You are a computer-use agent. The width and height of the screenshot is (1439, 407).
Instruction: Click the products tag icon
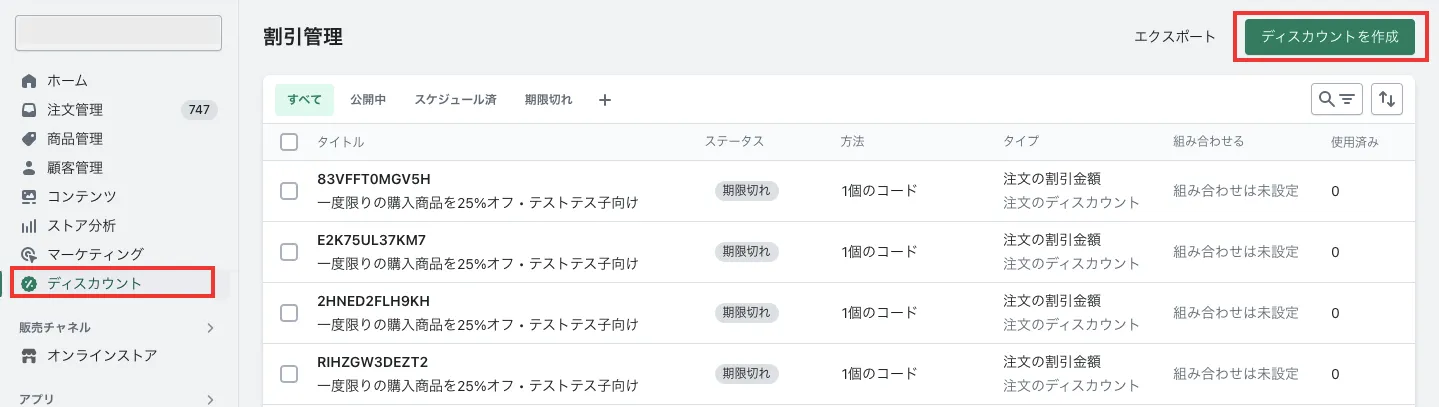click(x=29, y=139)
